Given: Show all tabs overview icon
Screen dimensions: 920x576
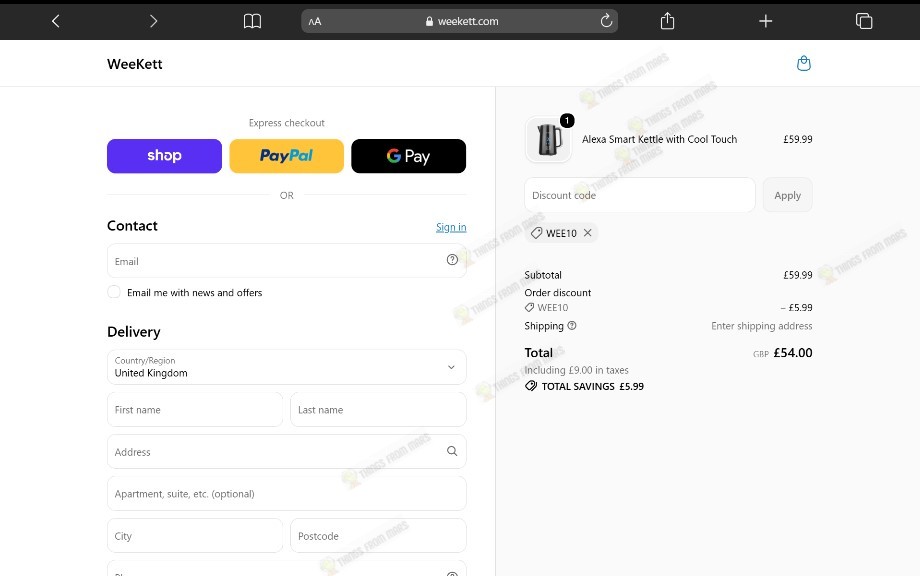Looking at the screenshot, I should pos(864,21).
